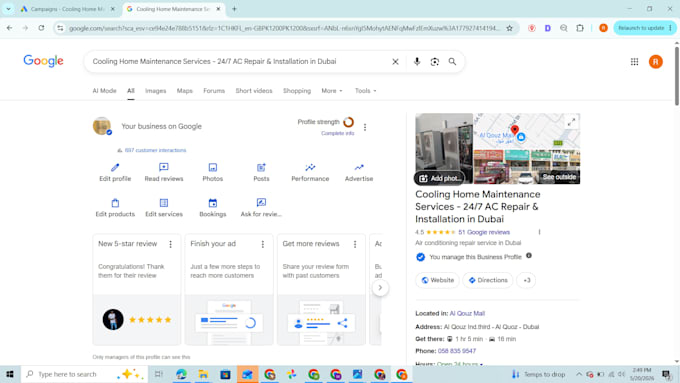Switch to Shopping tab

[297, 91]
